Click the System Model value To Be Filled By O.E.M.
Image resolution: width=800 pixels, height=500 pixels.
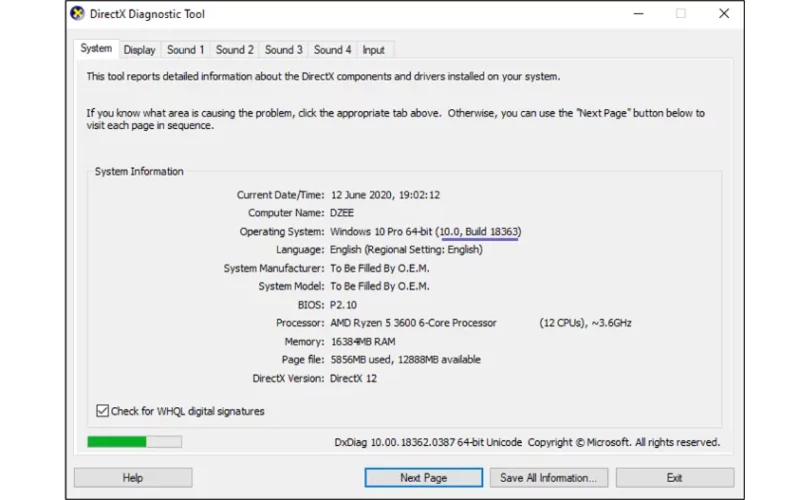click(380, 286)
